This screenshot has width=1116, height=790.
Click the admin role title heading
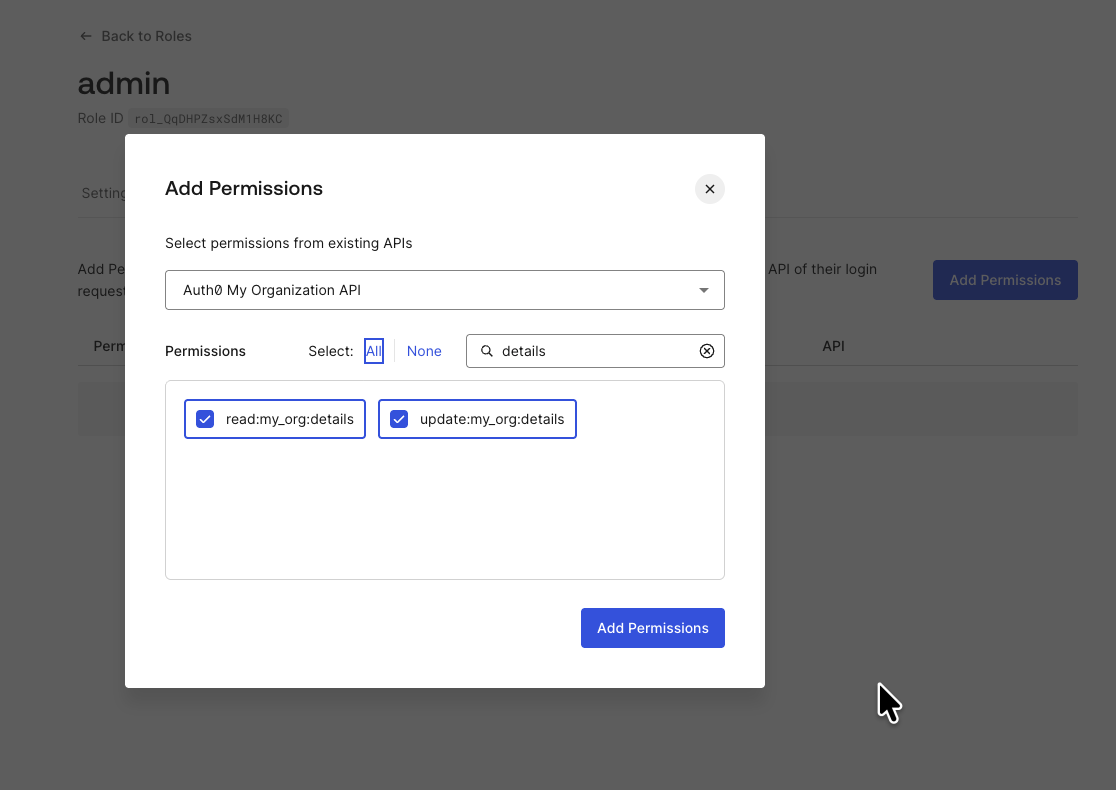click(x=123, y=84)
